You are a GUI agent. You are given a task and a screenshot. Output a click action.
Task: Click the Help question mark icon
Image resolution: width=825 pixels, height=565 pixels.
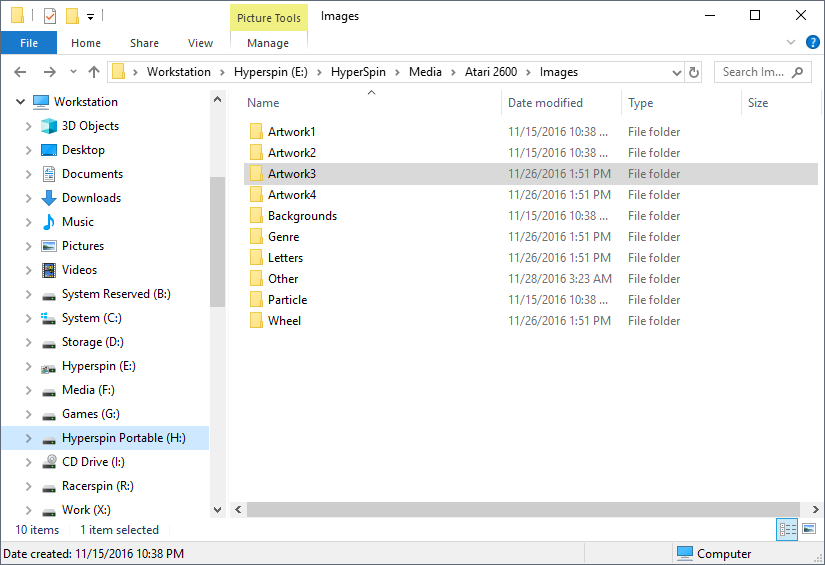(812, 42)
